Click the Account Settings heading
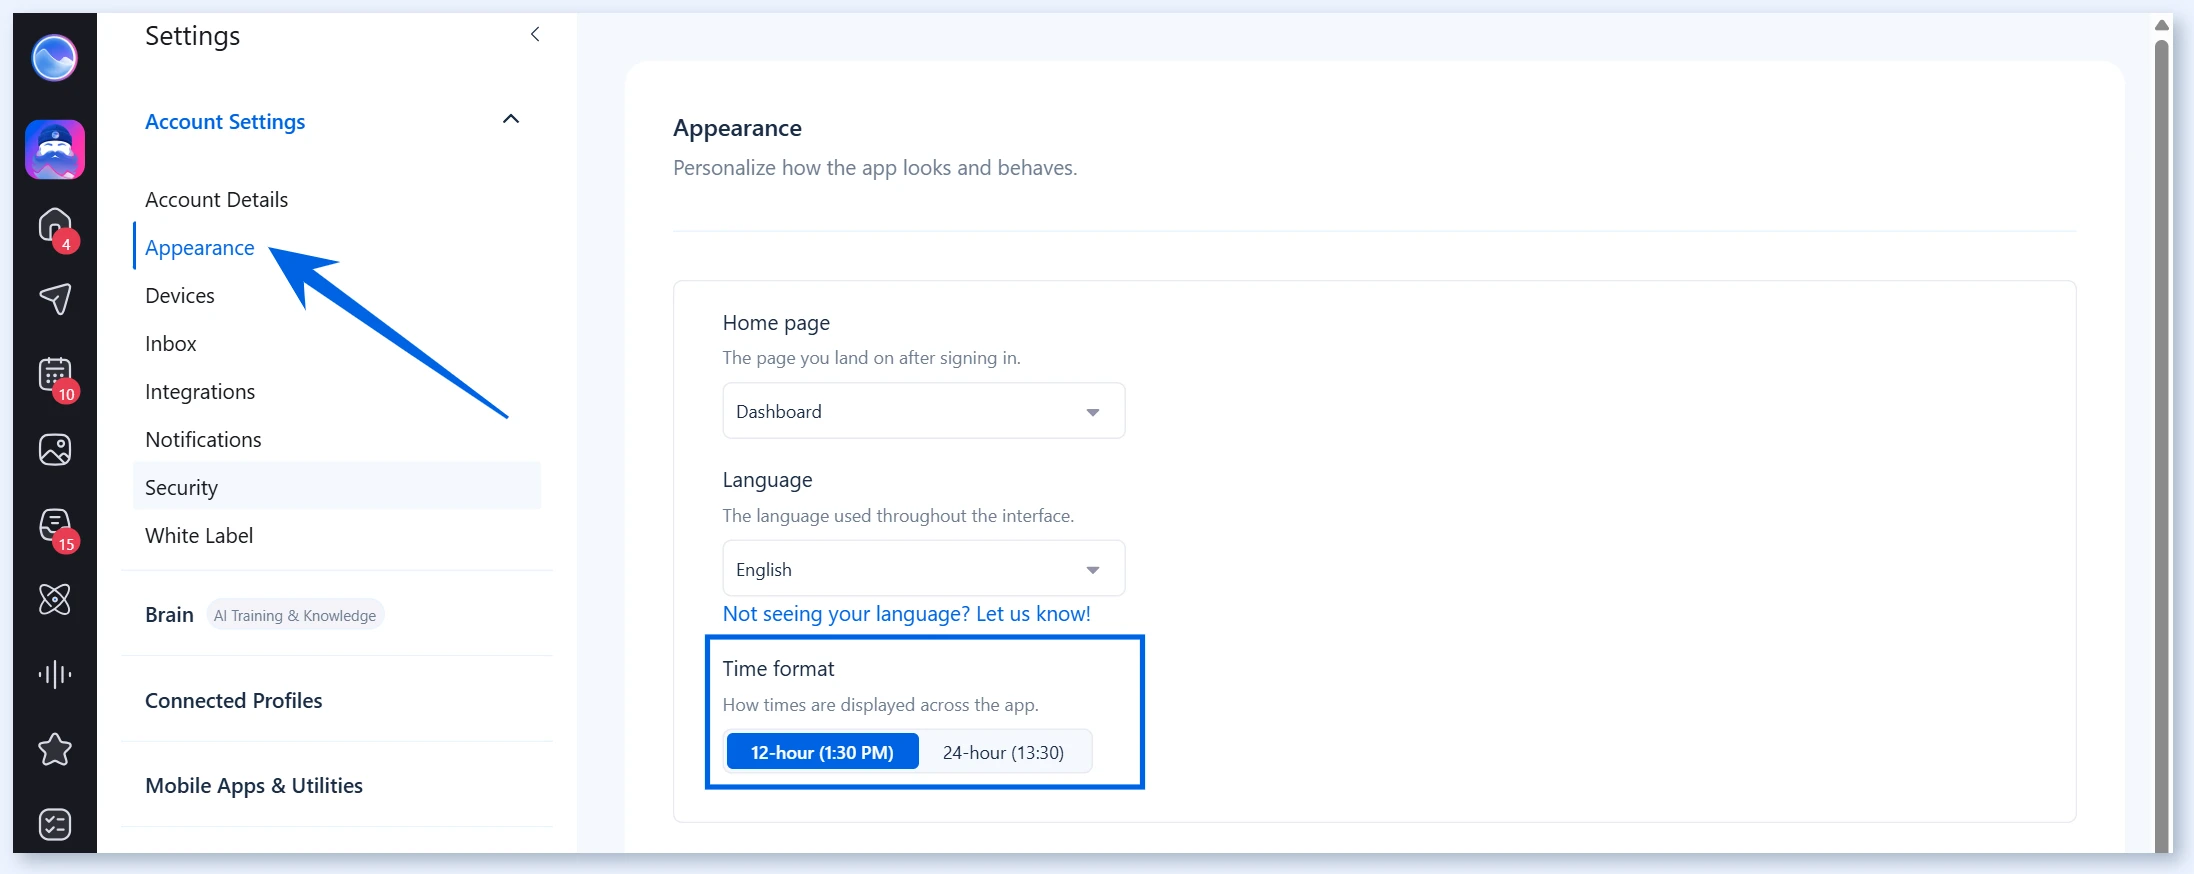 [225, 122]
